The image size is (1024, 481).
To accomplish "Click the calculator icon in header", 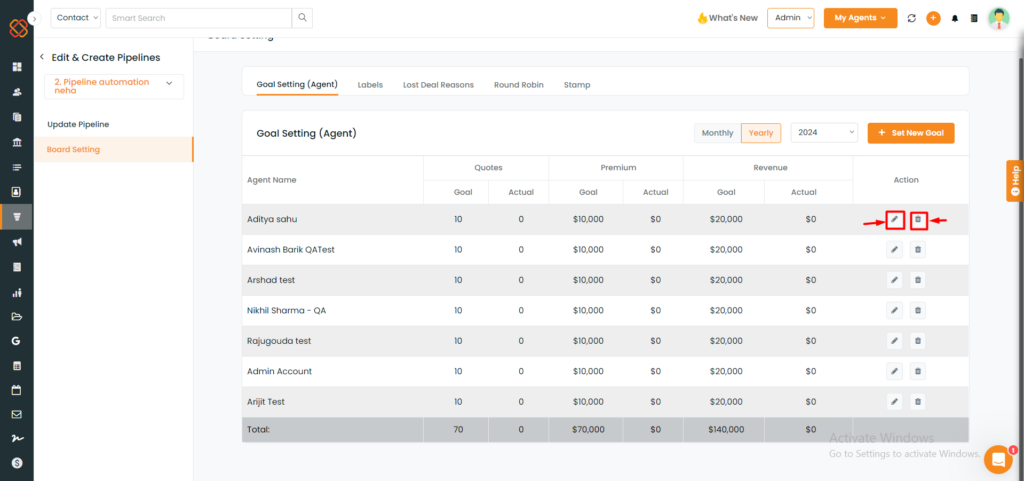I will pos(974,18).
